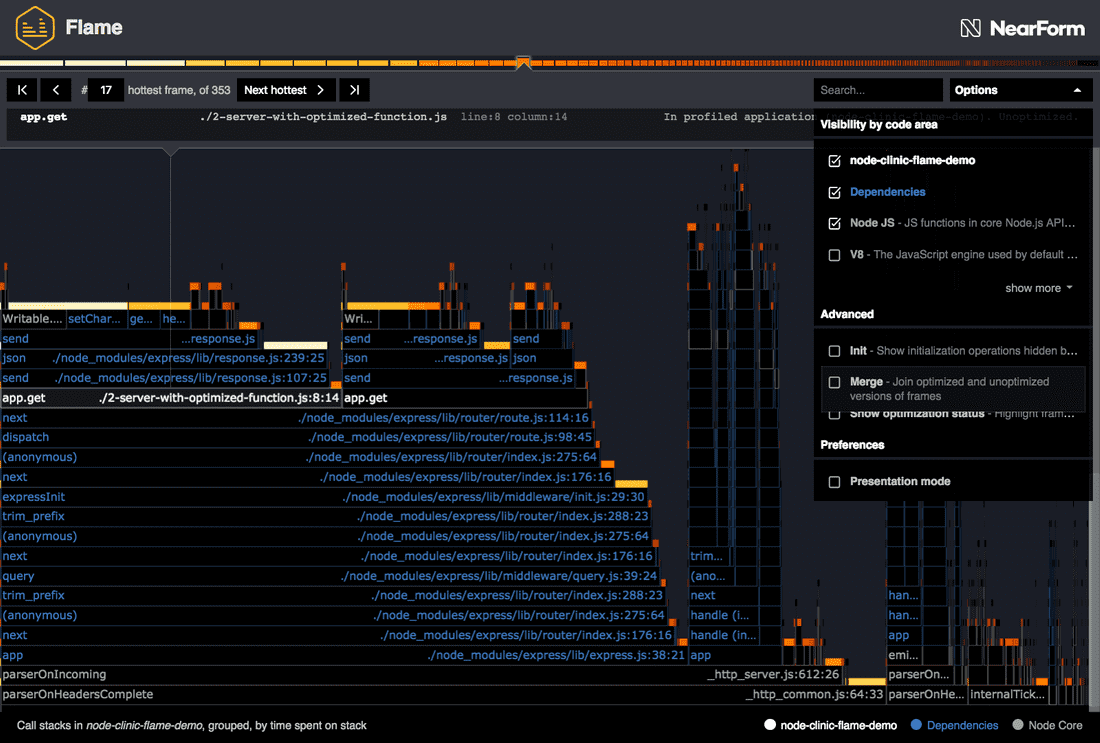Select the handle (in... frame
Screen dimensions: 1100x743
pos(723,636)
